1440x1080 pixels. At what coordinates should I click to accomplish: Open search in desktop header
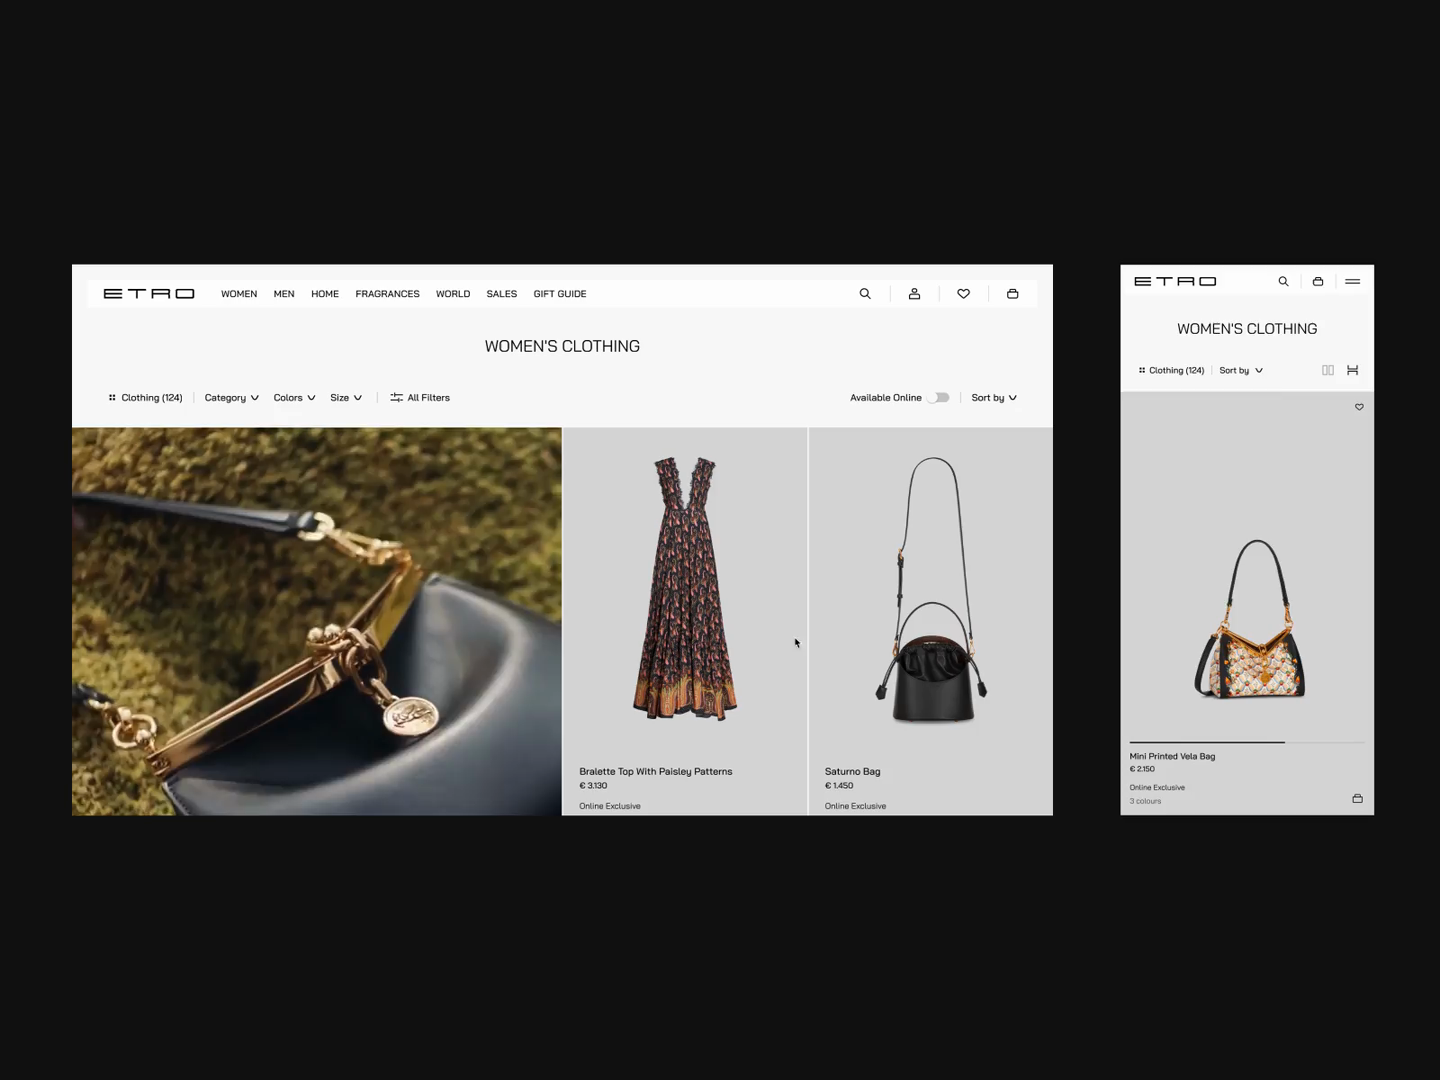pos(865,294)
